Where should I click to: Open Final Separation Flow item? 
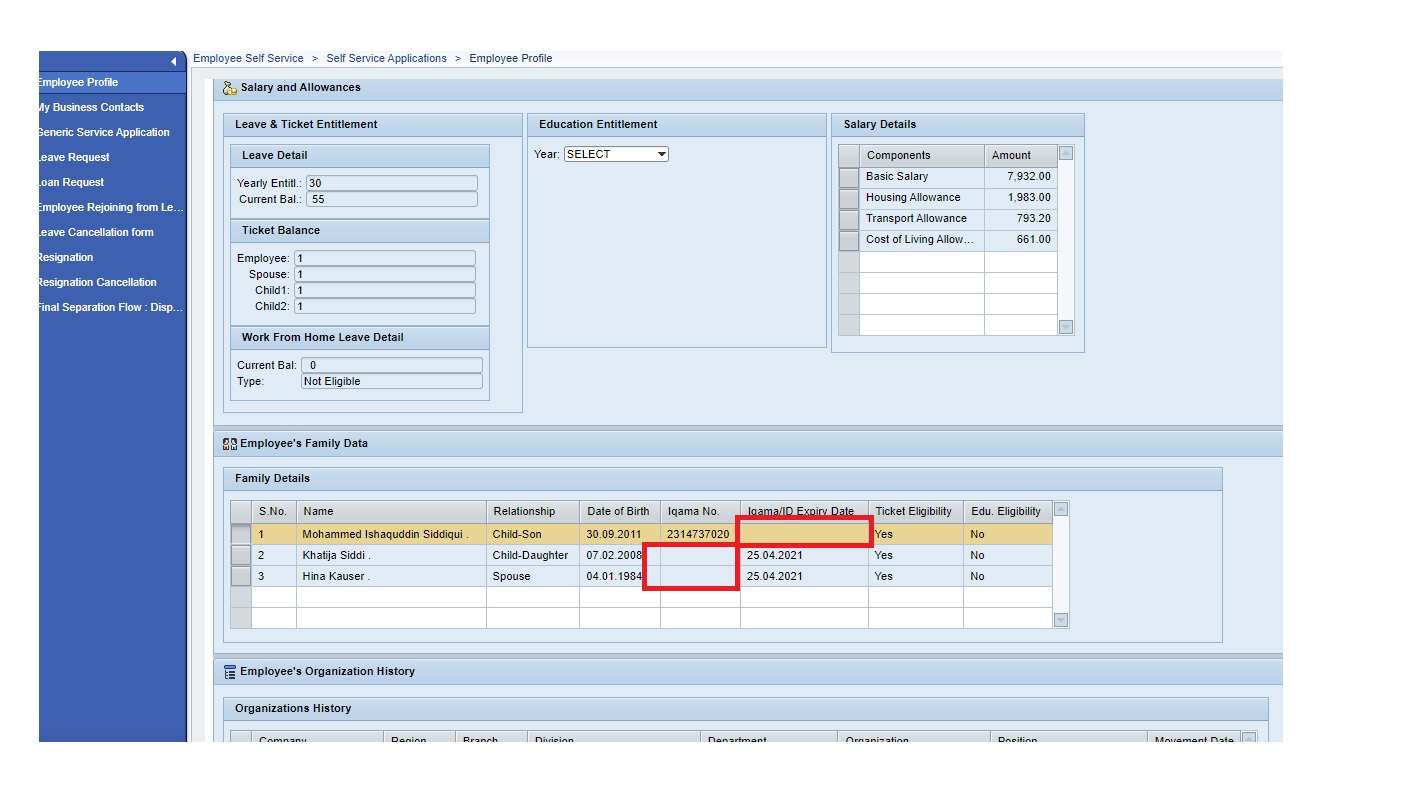pyautogui.click(x=111, y=307)
